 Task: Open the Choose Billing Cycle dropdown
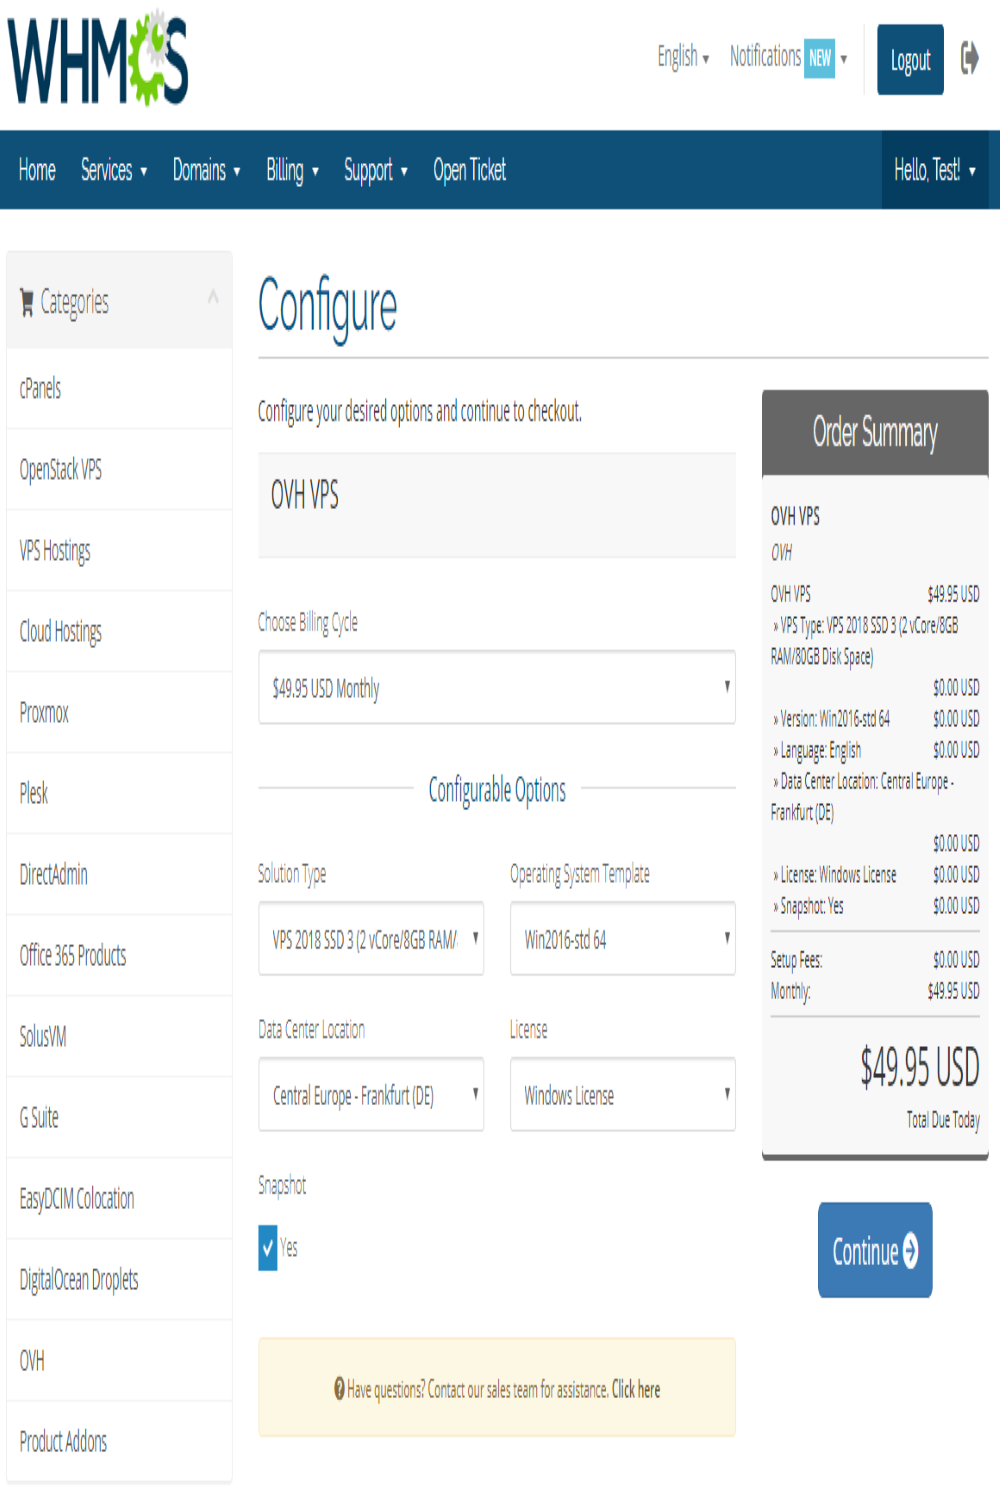click(497, 688)
